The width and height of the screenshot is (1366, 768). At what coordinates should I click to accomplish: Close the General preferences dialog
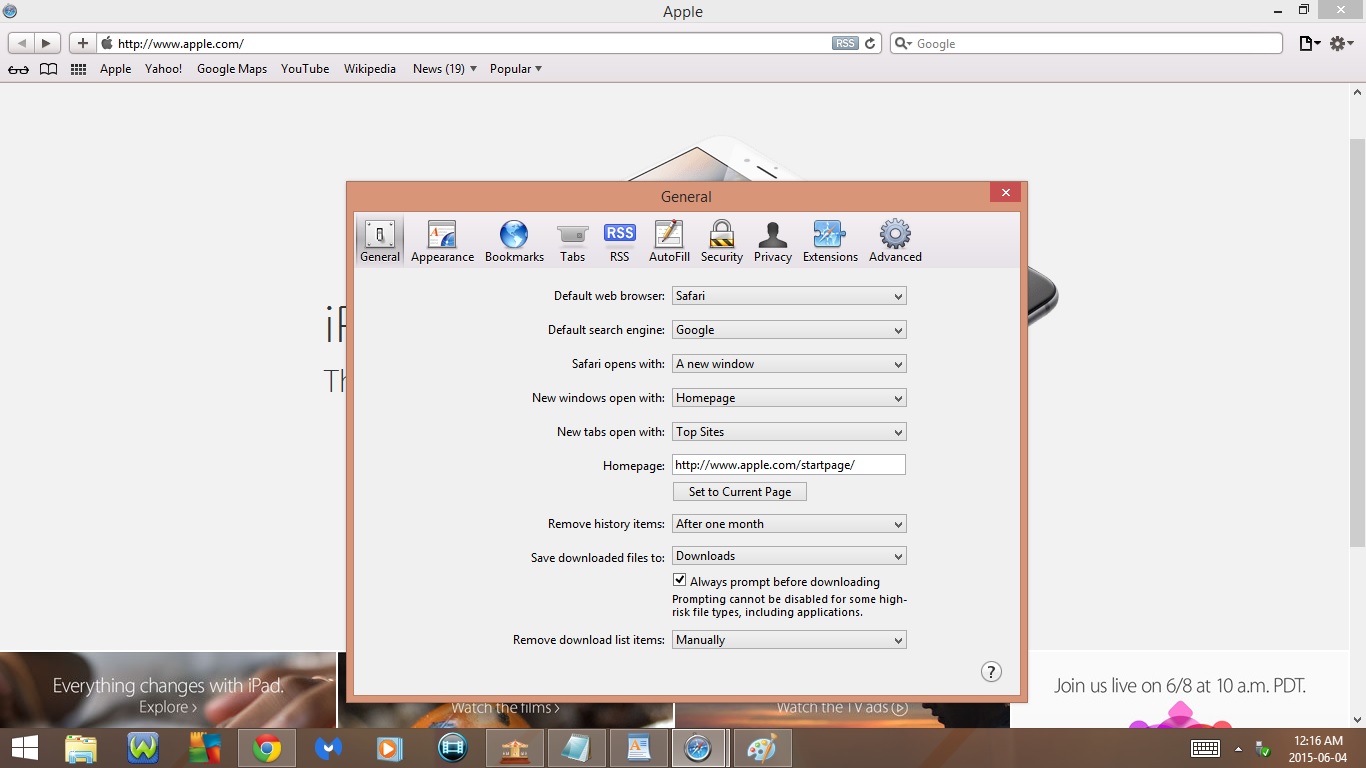[x=1006, y=193]
